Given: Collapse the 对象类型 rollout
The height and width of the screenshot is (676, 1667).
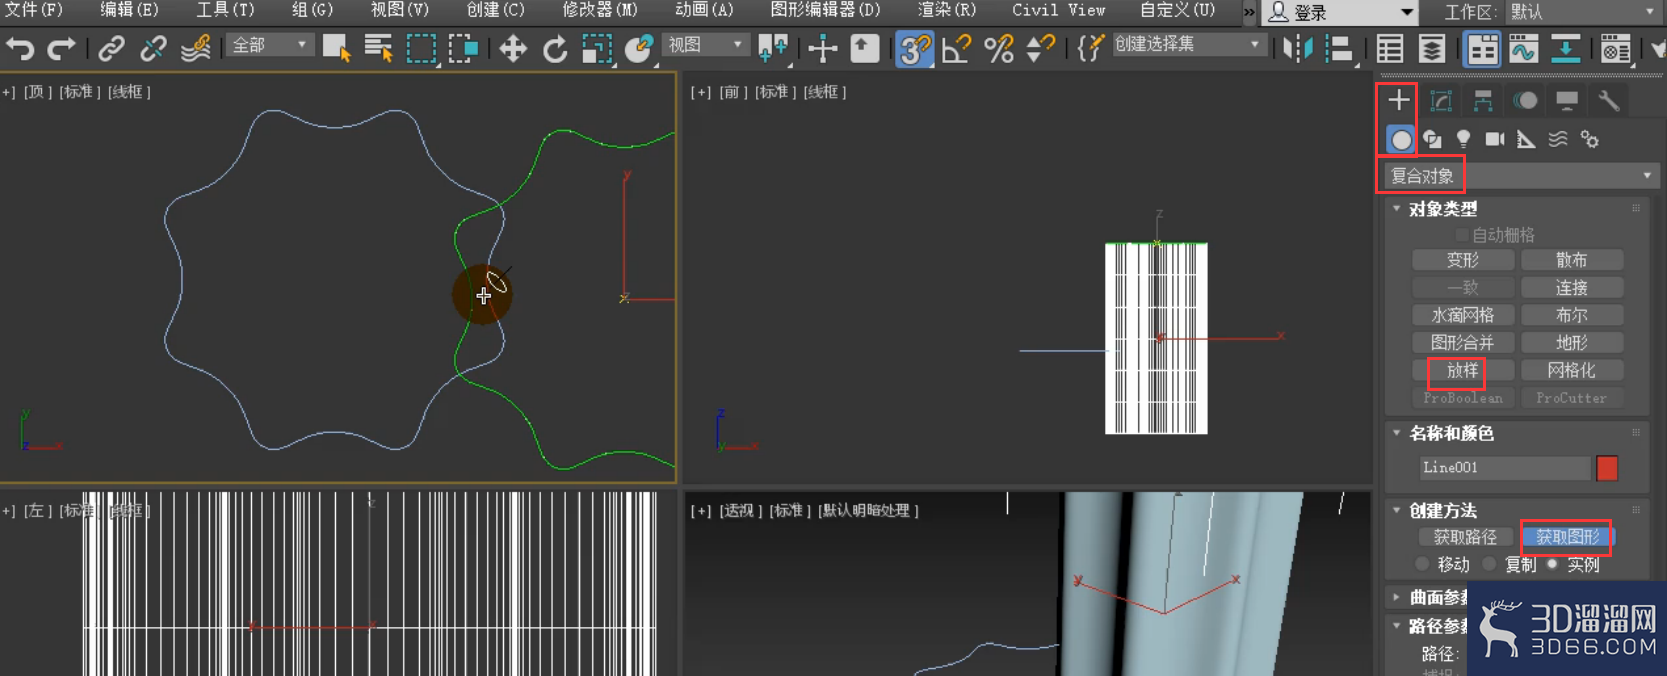Looking at the screenshot, I should pyautogui.click(x=1442, y=209).
